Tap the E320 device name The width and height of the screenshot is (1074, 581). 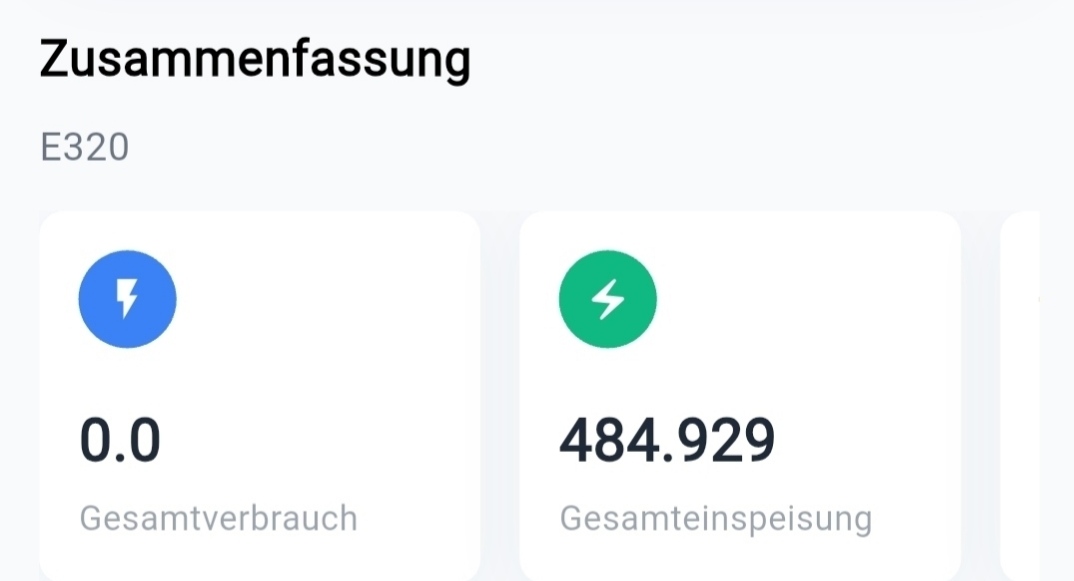pos(85,148)
